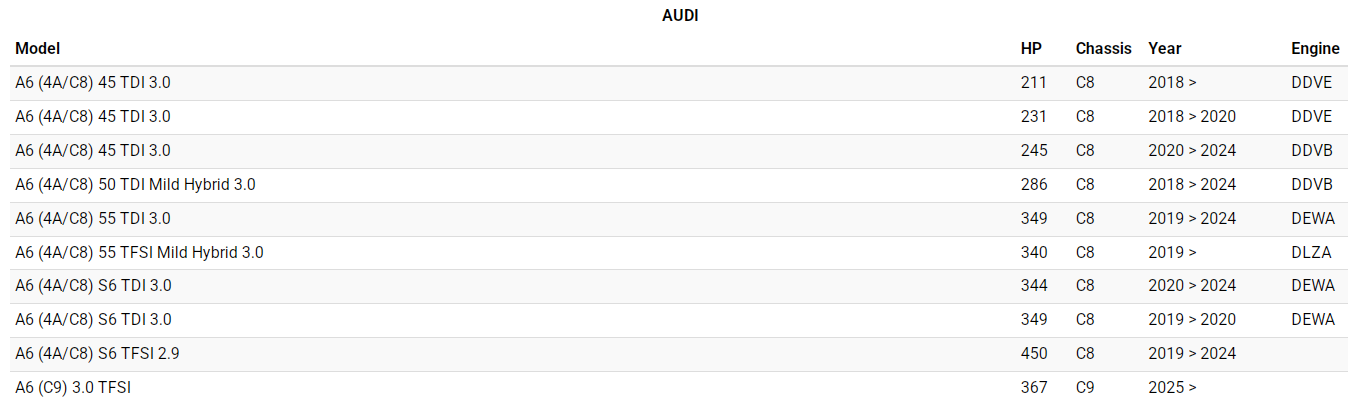
Task: Click the "2025 >" year cell
Action: click(1172, 387)
